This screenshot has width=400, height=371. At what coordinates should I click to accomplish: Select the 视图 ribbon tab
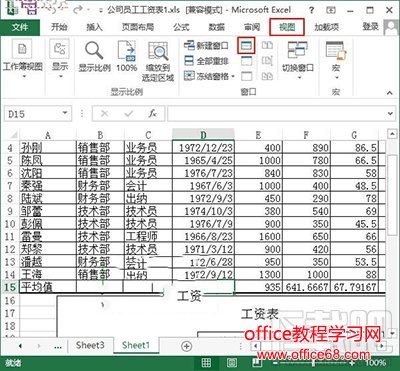pyautogui.click(x=287, y=27)
